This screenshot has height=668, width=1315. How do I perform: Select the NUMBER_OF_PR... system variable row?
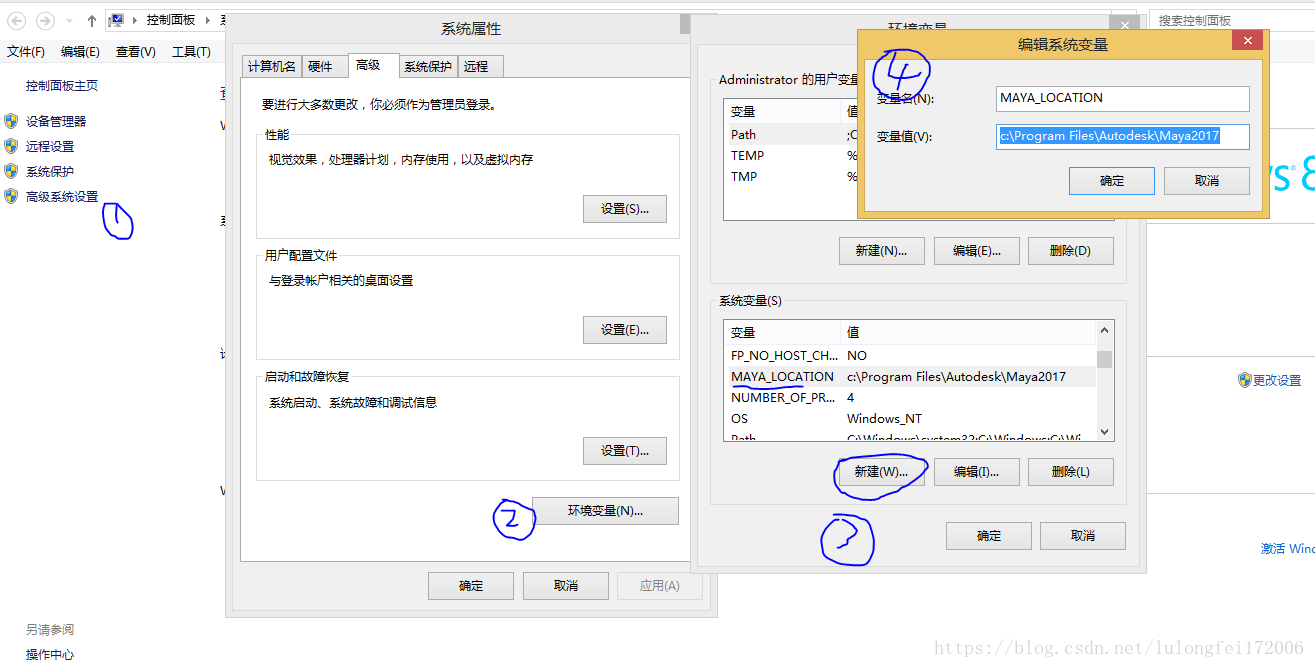911,398
